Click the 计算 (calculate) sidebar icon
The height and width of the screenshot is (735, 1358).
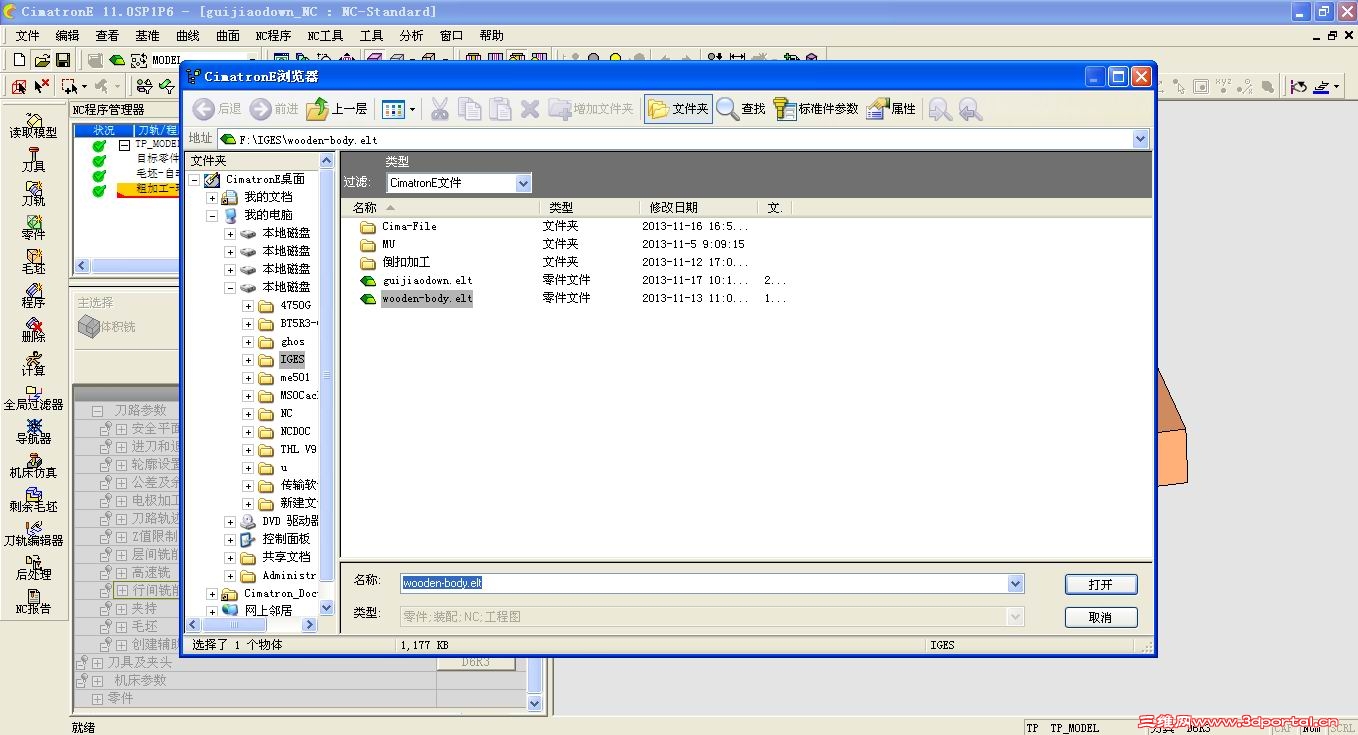click(x=33, y=363)
